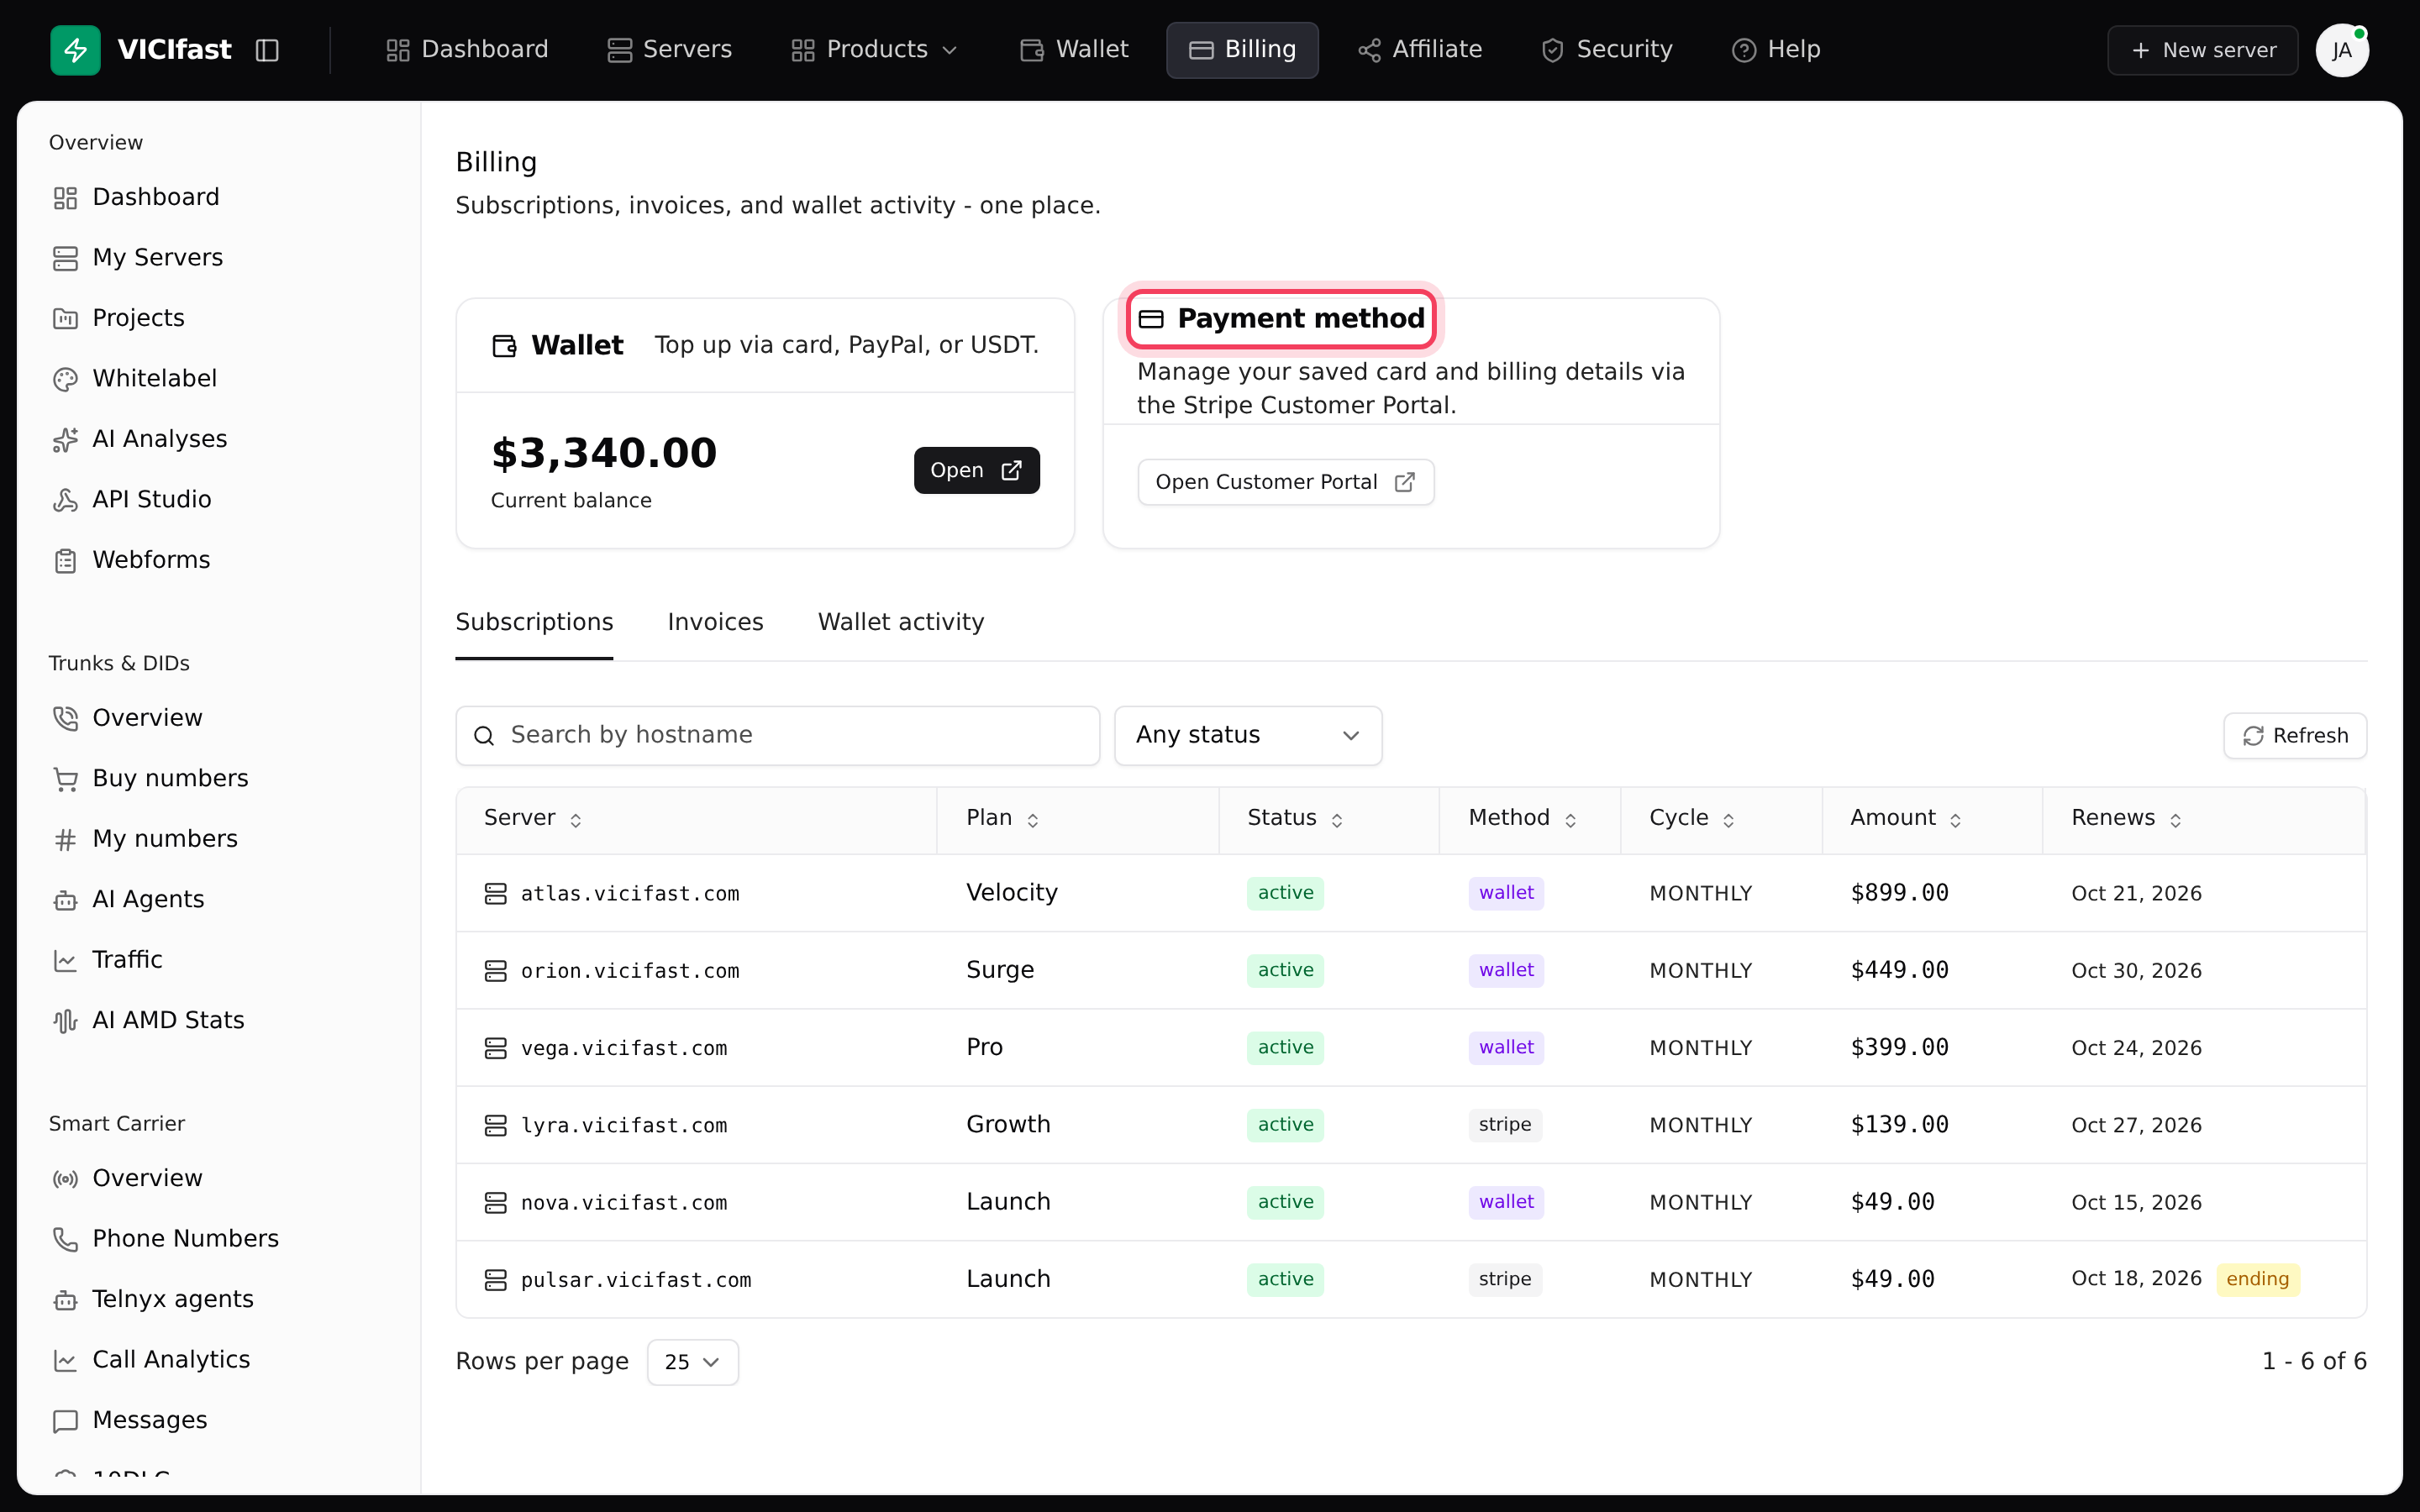Open Wallet in the top navigation

pyautogui.click(x=1074, y=50)
